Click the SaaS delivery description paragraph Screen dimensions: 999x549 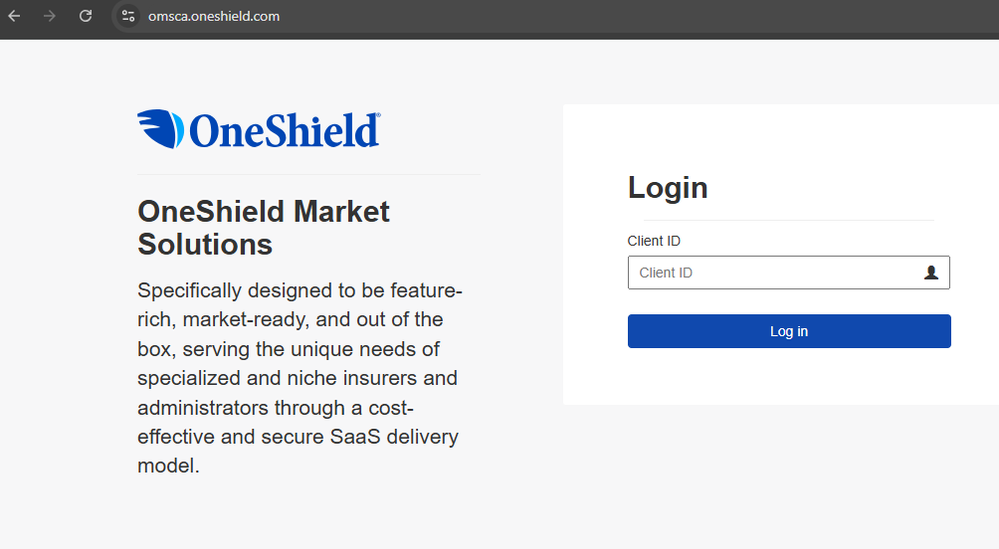(x=299, y=378)
